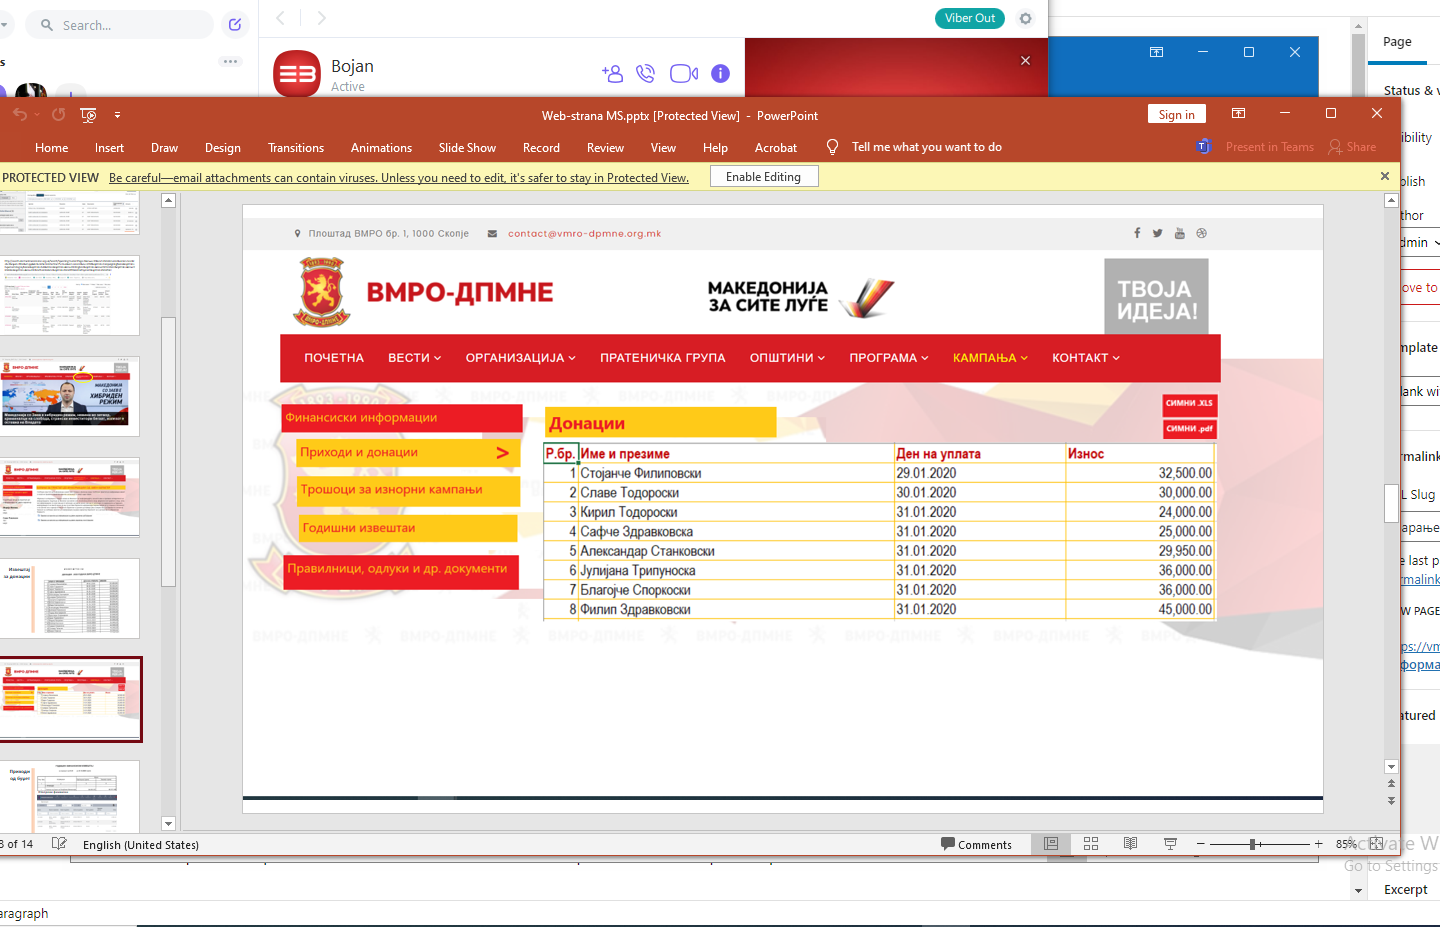This screenshot has height=927, width=1440.
Task: Add participant to Bojan chat
Action: pyautogui.click(x=612, y=73)
